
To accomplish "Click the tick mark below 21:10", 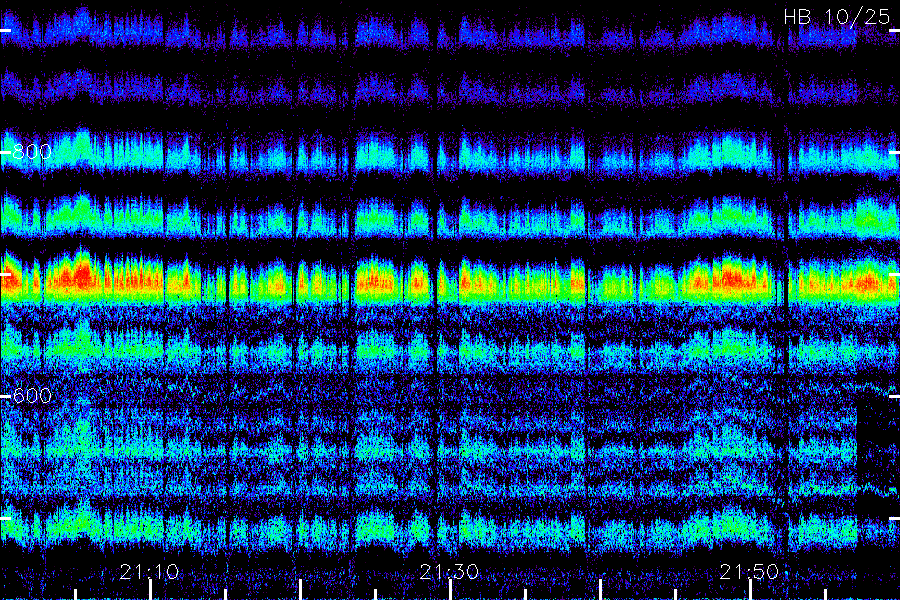I will tap(150, 590).
